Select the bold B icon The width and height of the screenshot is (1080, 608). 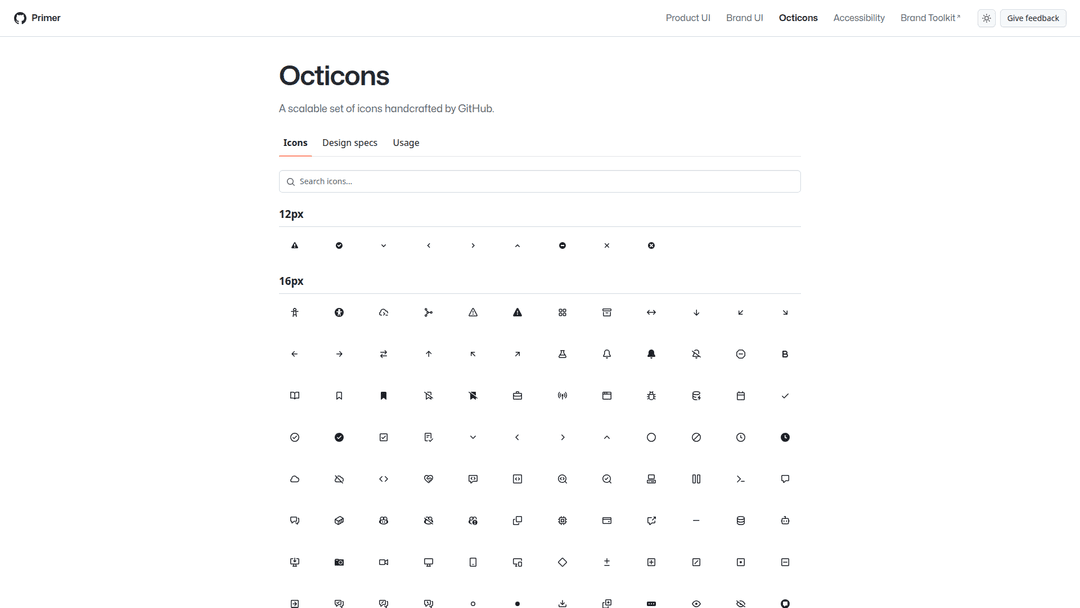click(x=785, y=354)
